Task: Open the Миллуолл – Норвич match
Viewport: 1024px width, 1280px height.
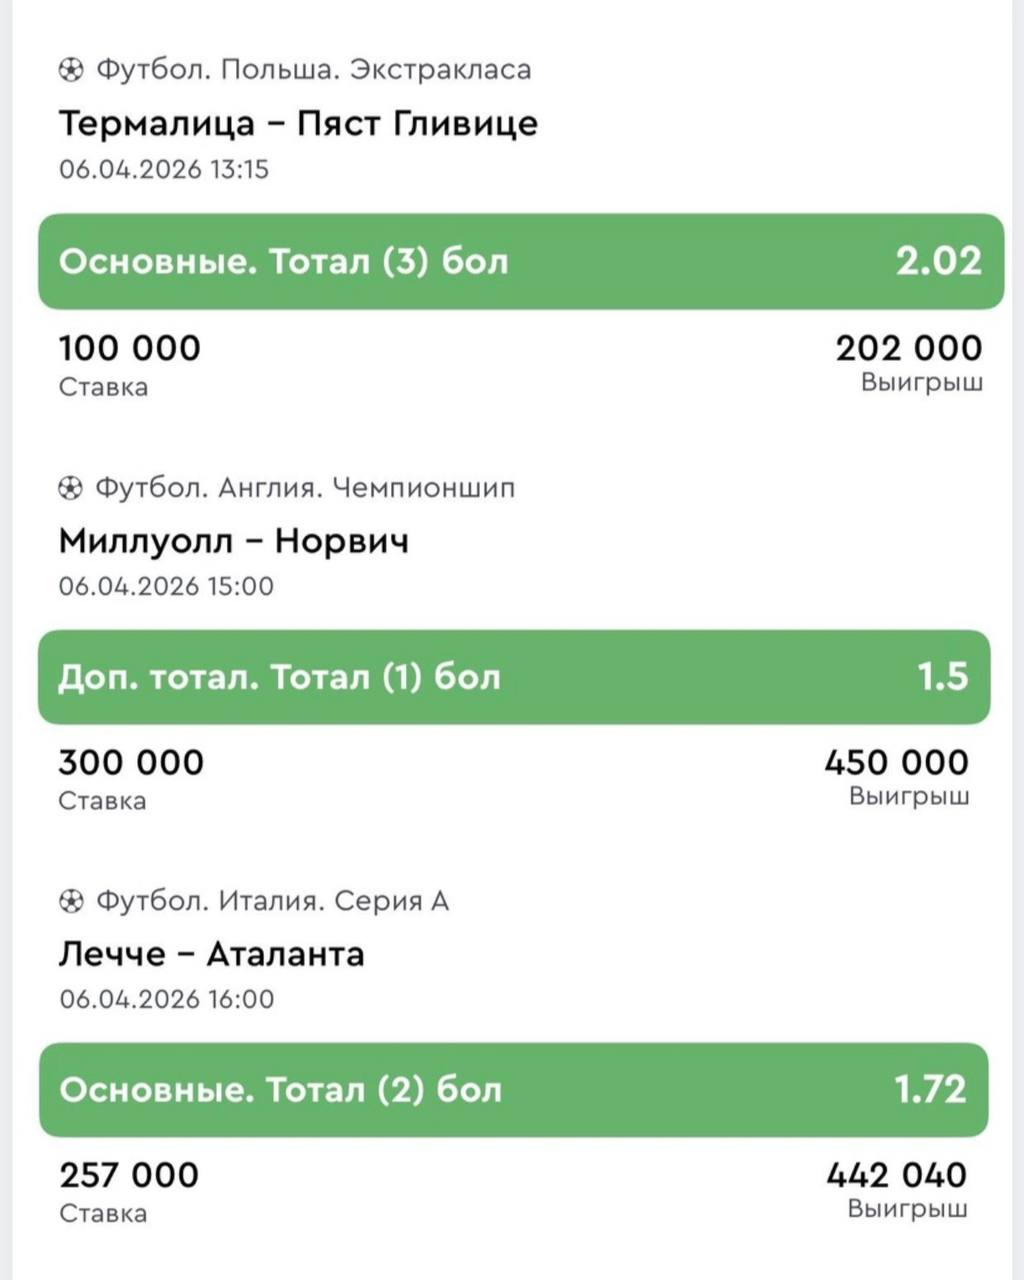Action: coord(233,541)
